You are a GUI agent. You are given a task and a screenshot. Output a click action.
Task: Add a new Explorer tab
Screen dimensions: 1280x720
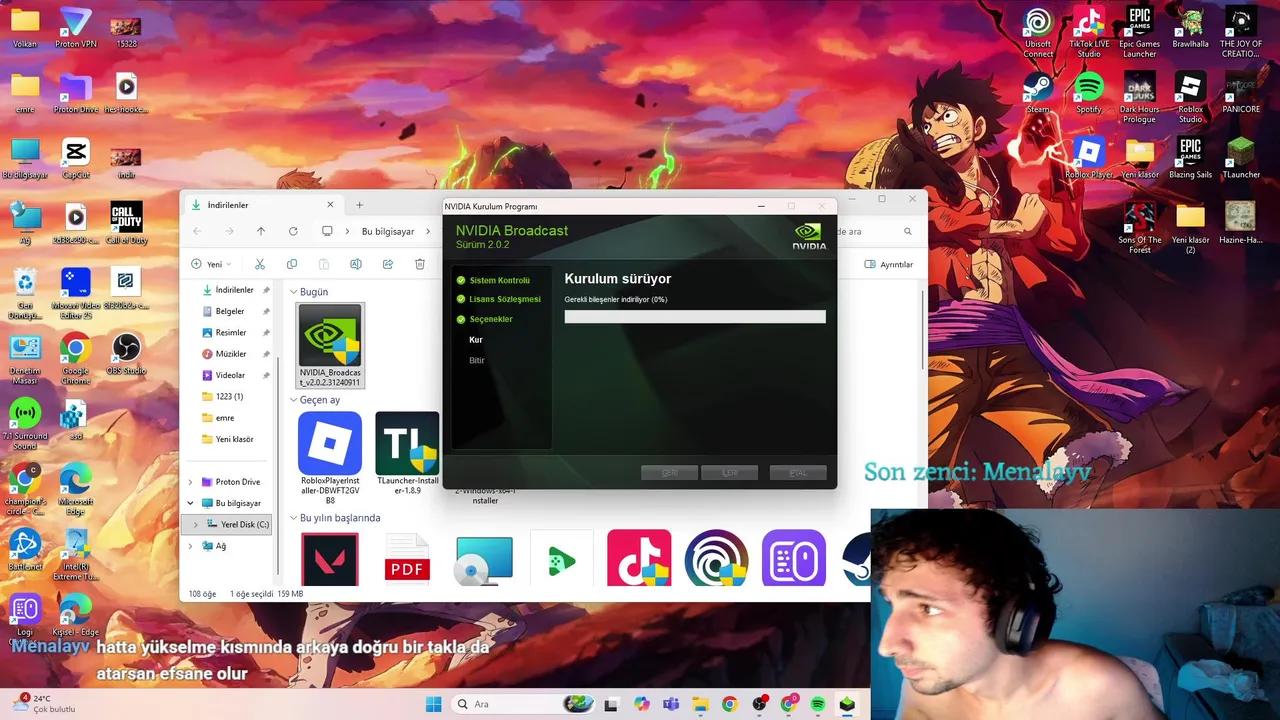coord(359,205)
